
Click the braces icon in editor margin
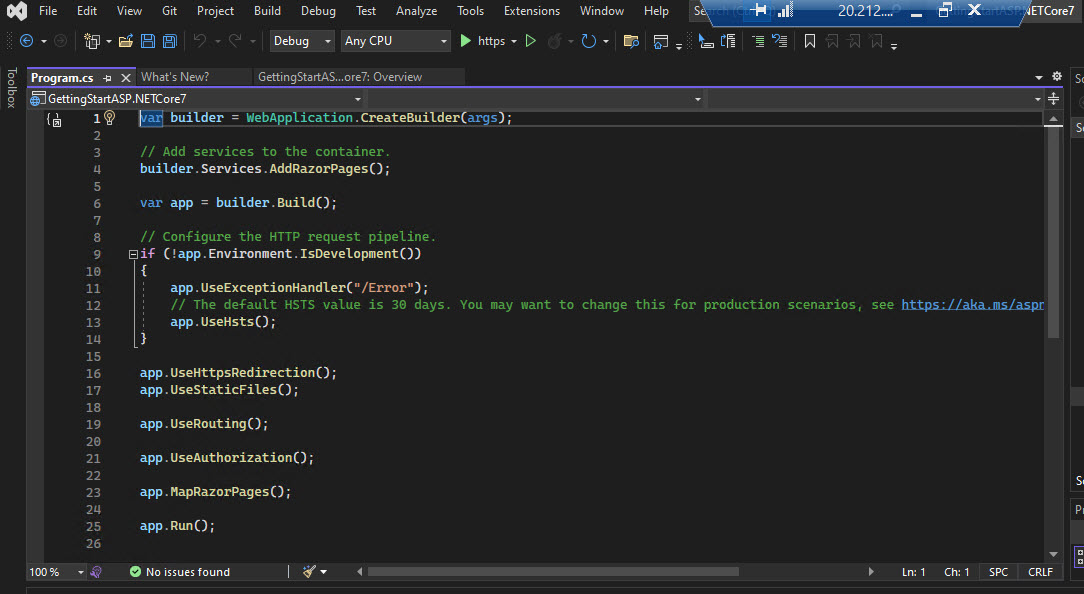click(54, 120)
